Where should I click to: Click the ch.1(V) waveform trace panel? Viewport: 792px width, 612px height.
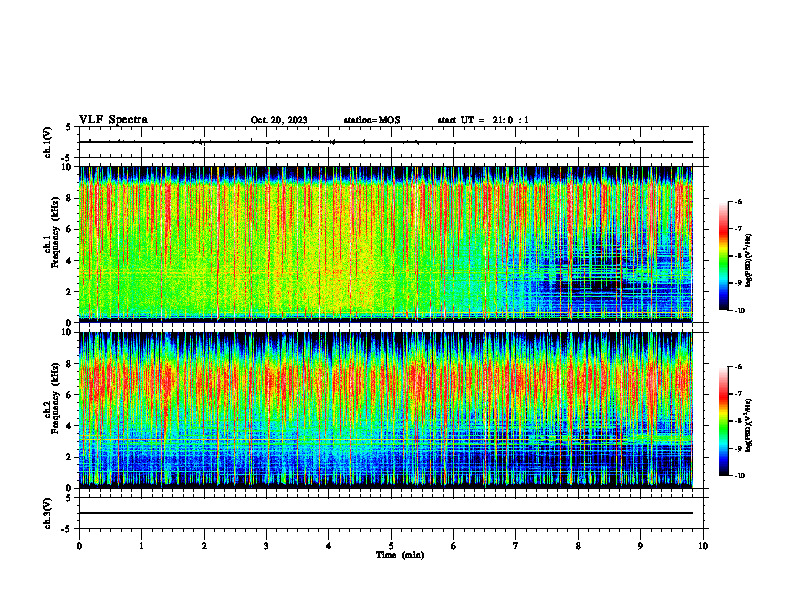point(391,142)
